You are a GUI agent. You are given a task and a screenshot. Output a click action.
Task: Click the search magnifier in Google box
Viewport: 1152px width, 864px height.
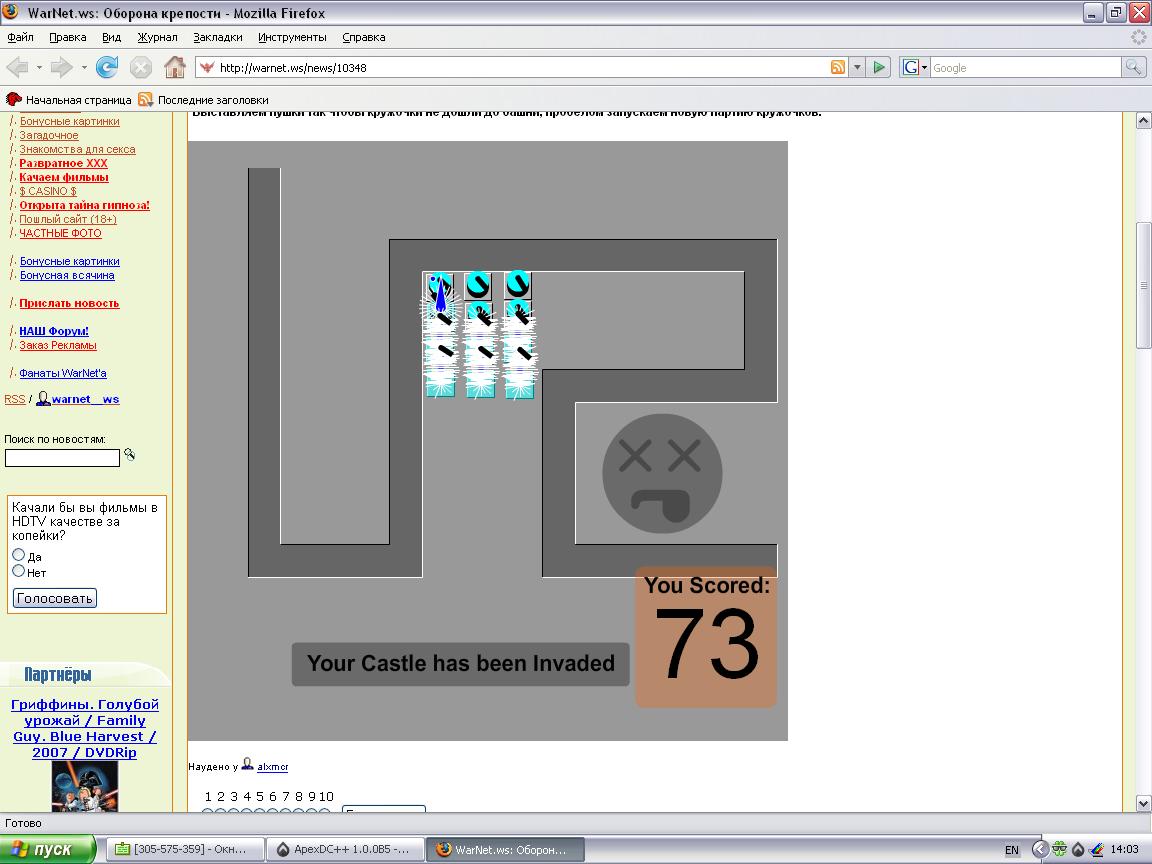point(1133,67)
